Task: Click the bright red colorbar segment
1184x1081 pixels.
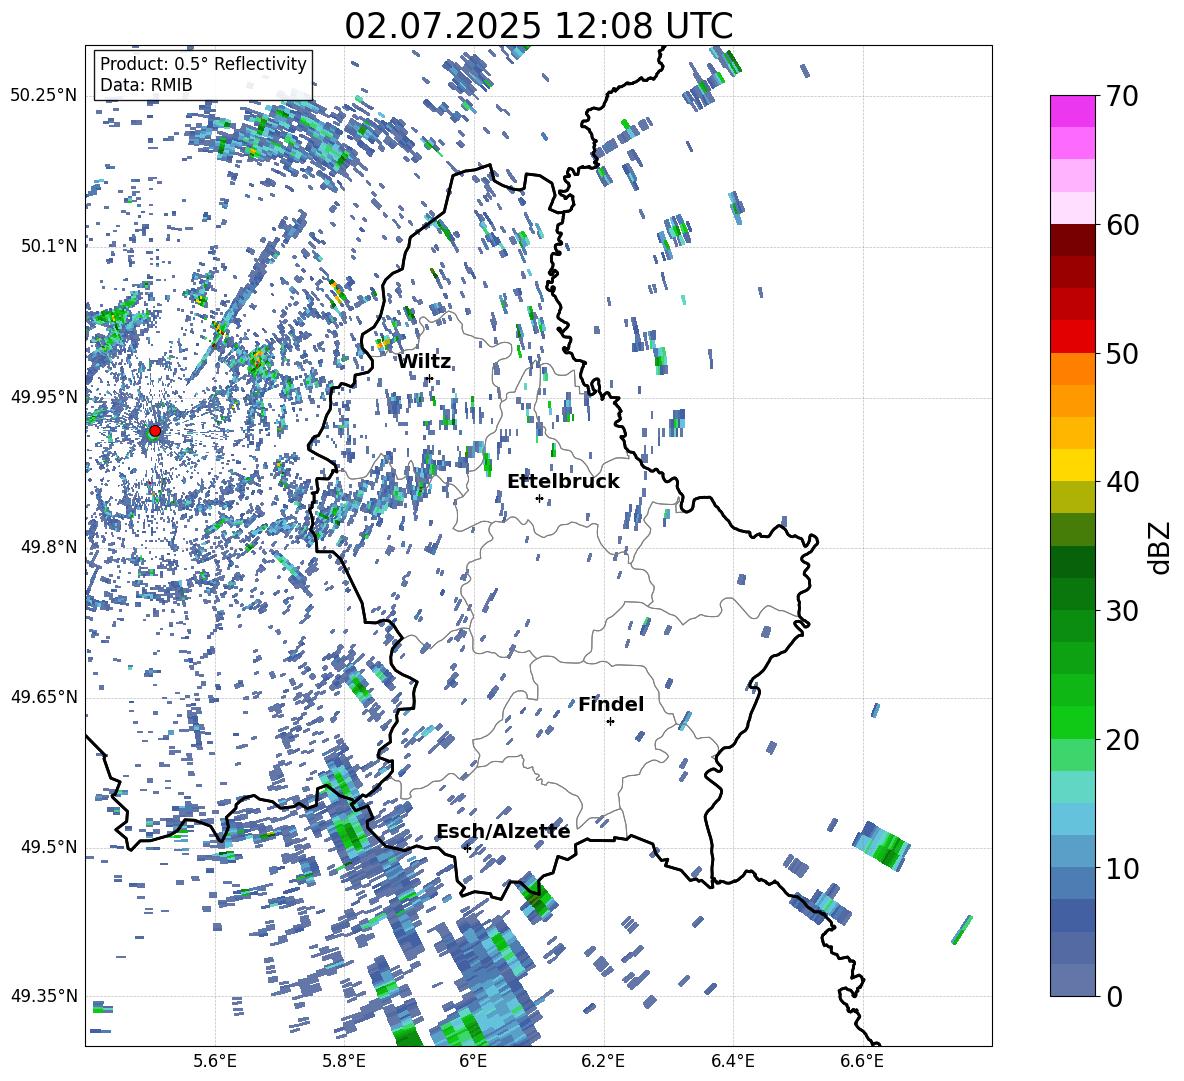Action: tap(1073, 337)
